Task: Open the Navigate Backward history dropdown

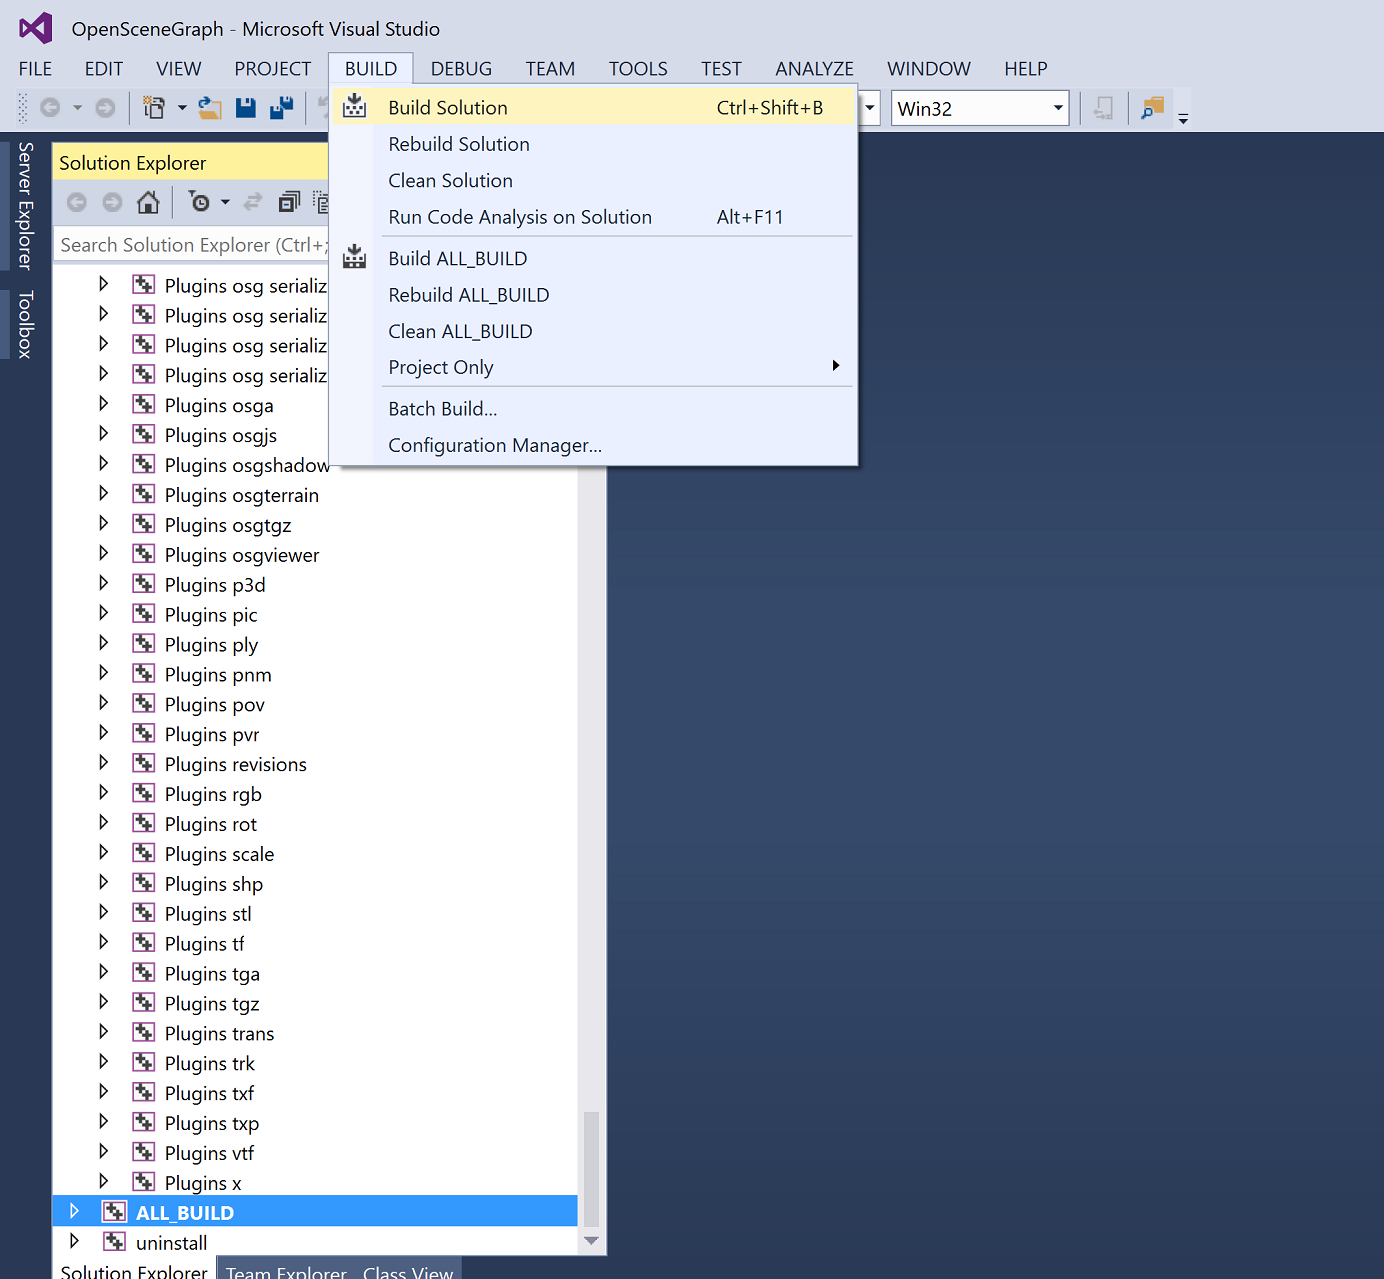Action: tap(77, 108)
